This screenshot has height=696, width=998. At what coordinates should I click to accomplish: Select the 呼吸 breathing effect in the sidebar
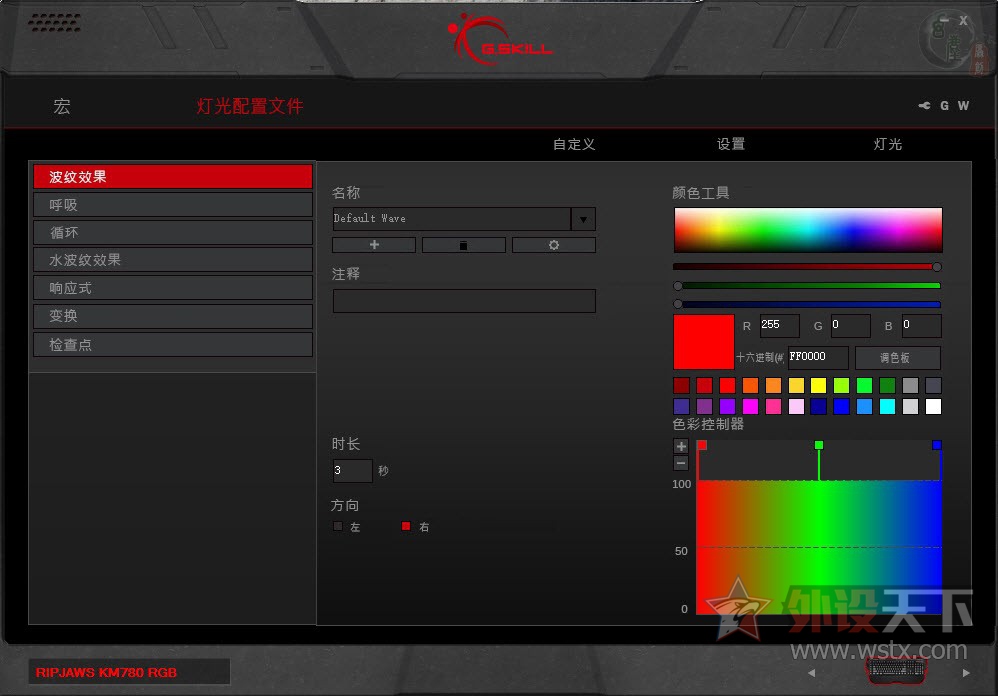172,204
